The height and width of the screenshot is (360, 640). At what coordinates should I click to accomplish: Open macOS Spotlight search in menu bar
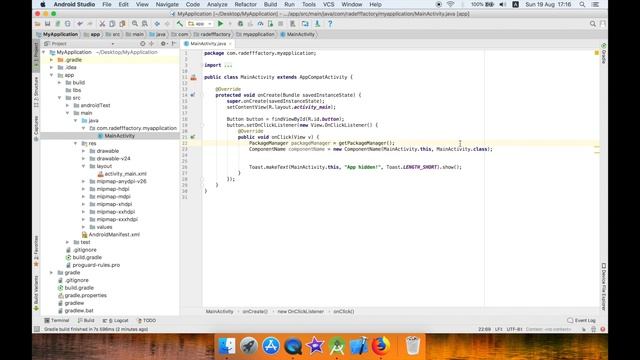coord(582,4)
